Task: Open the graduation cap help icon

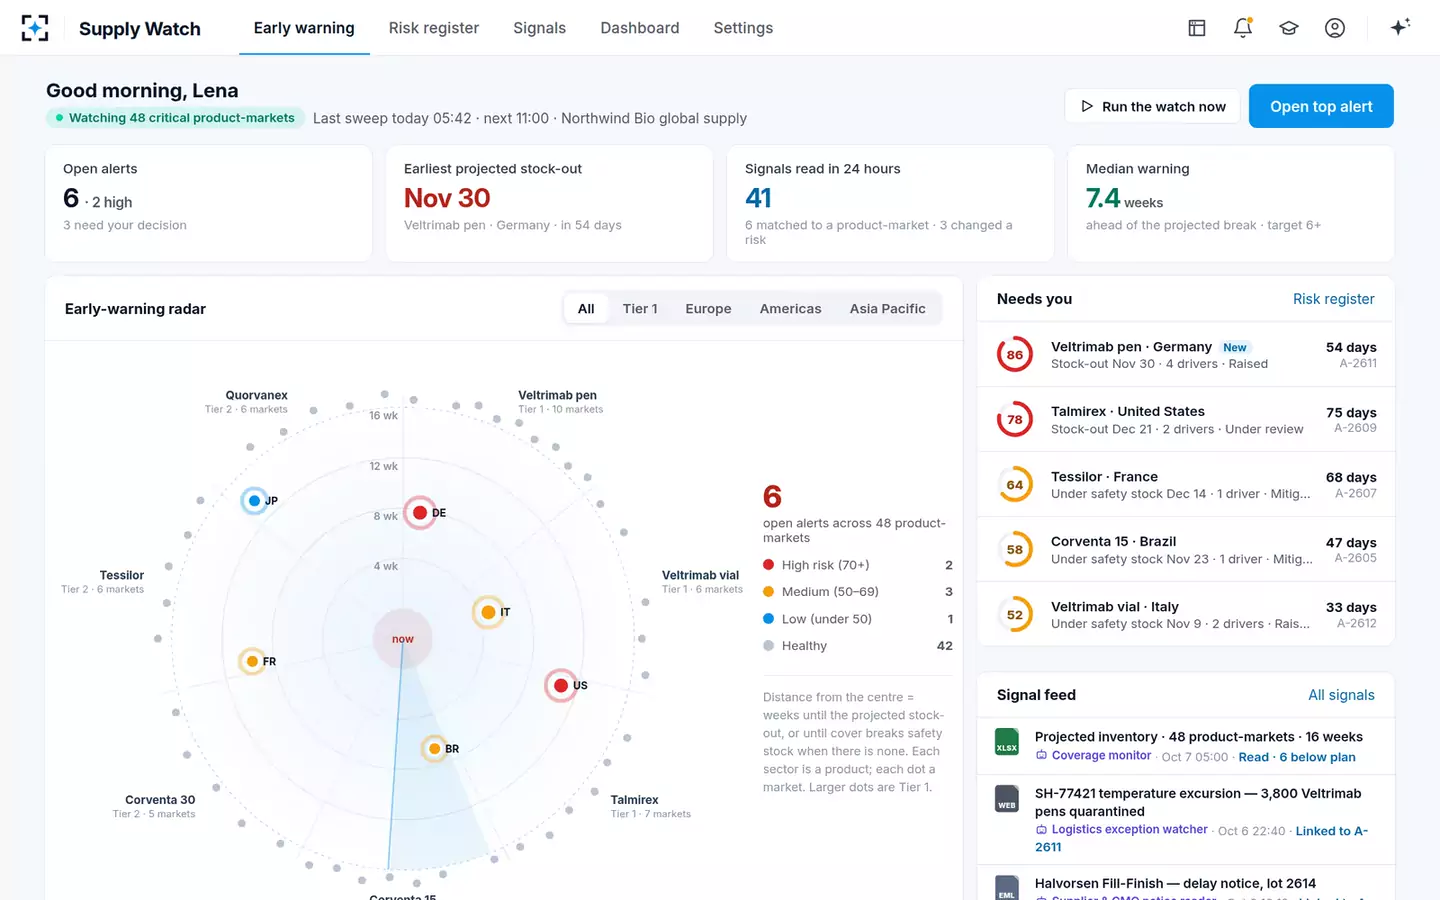Action: coord(1289,28)
